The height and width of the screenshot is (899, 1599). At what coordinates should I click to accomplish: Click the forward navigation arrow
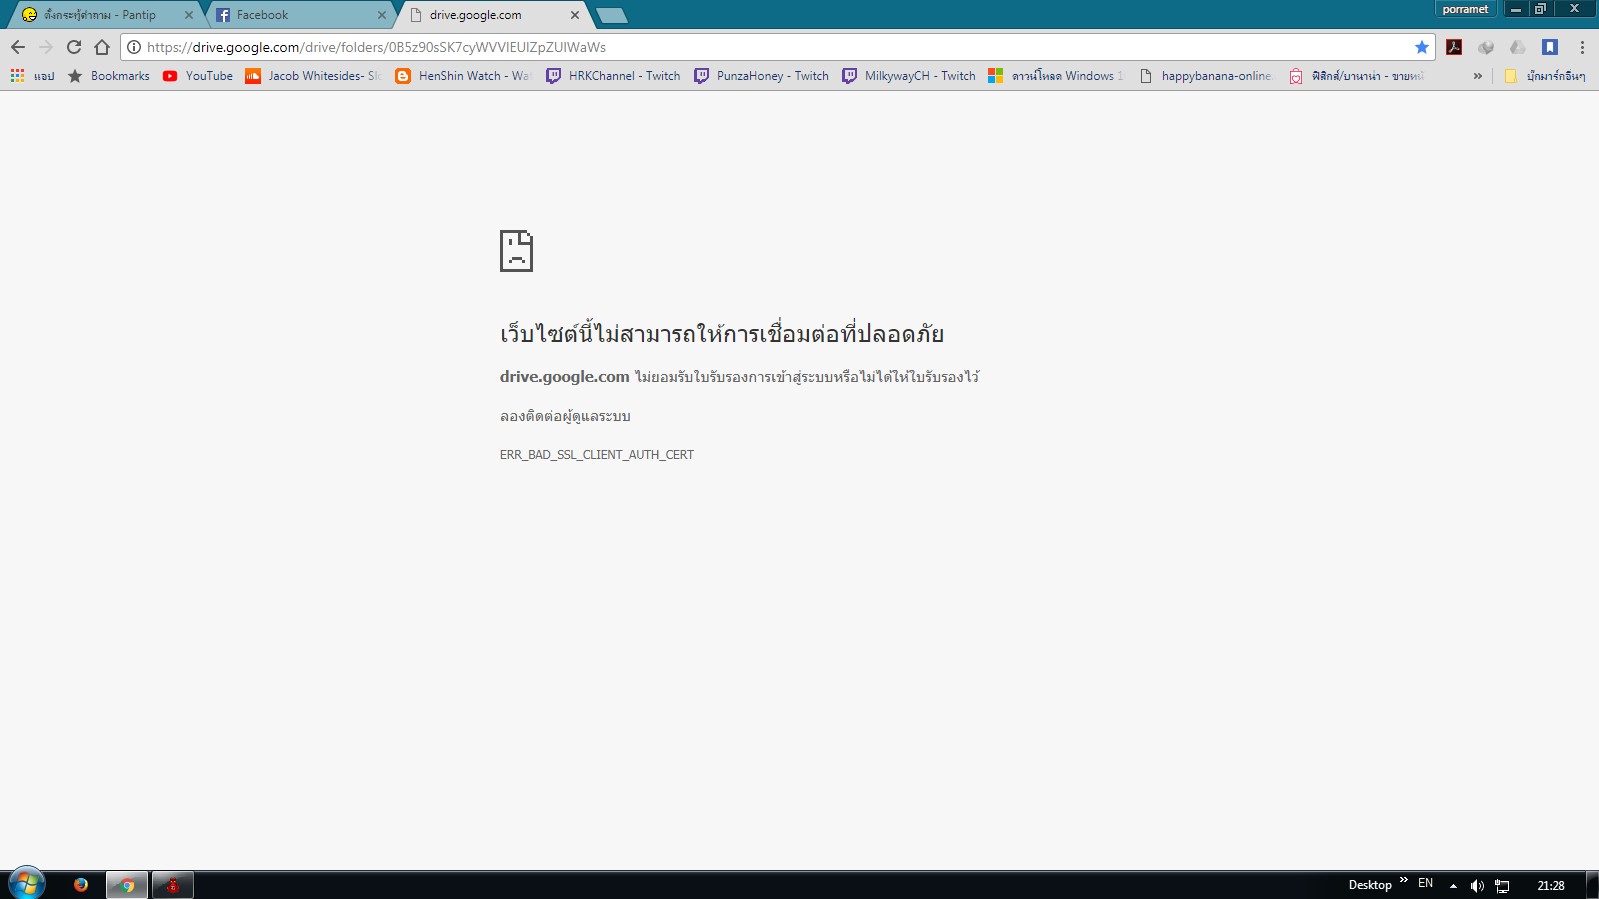(46, 47)
